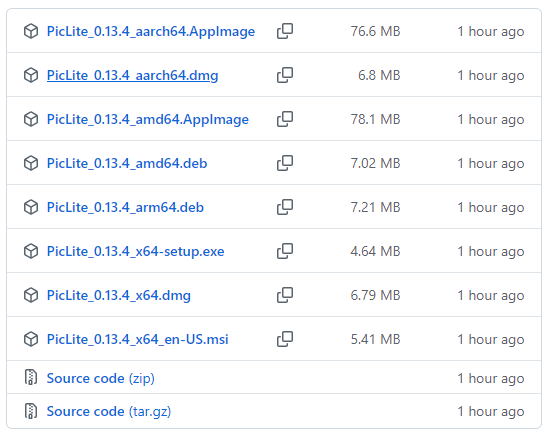Click package icon beside x64-setup.exe
The image size is (549, 437).
[31, 251]
